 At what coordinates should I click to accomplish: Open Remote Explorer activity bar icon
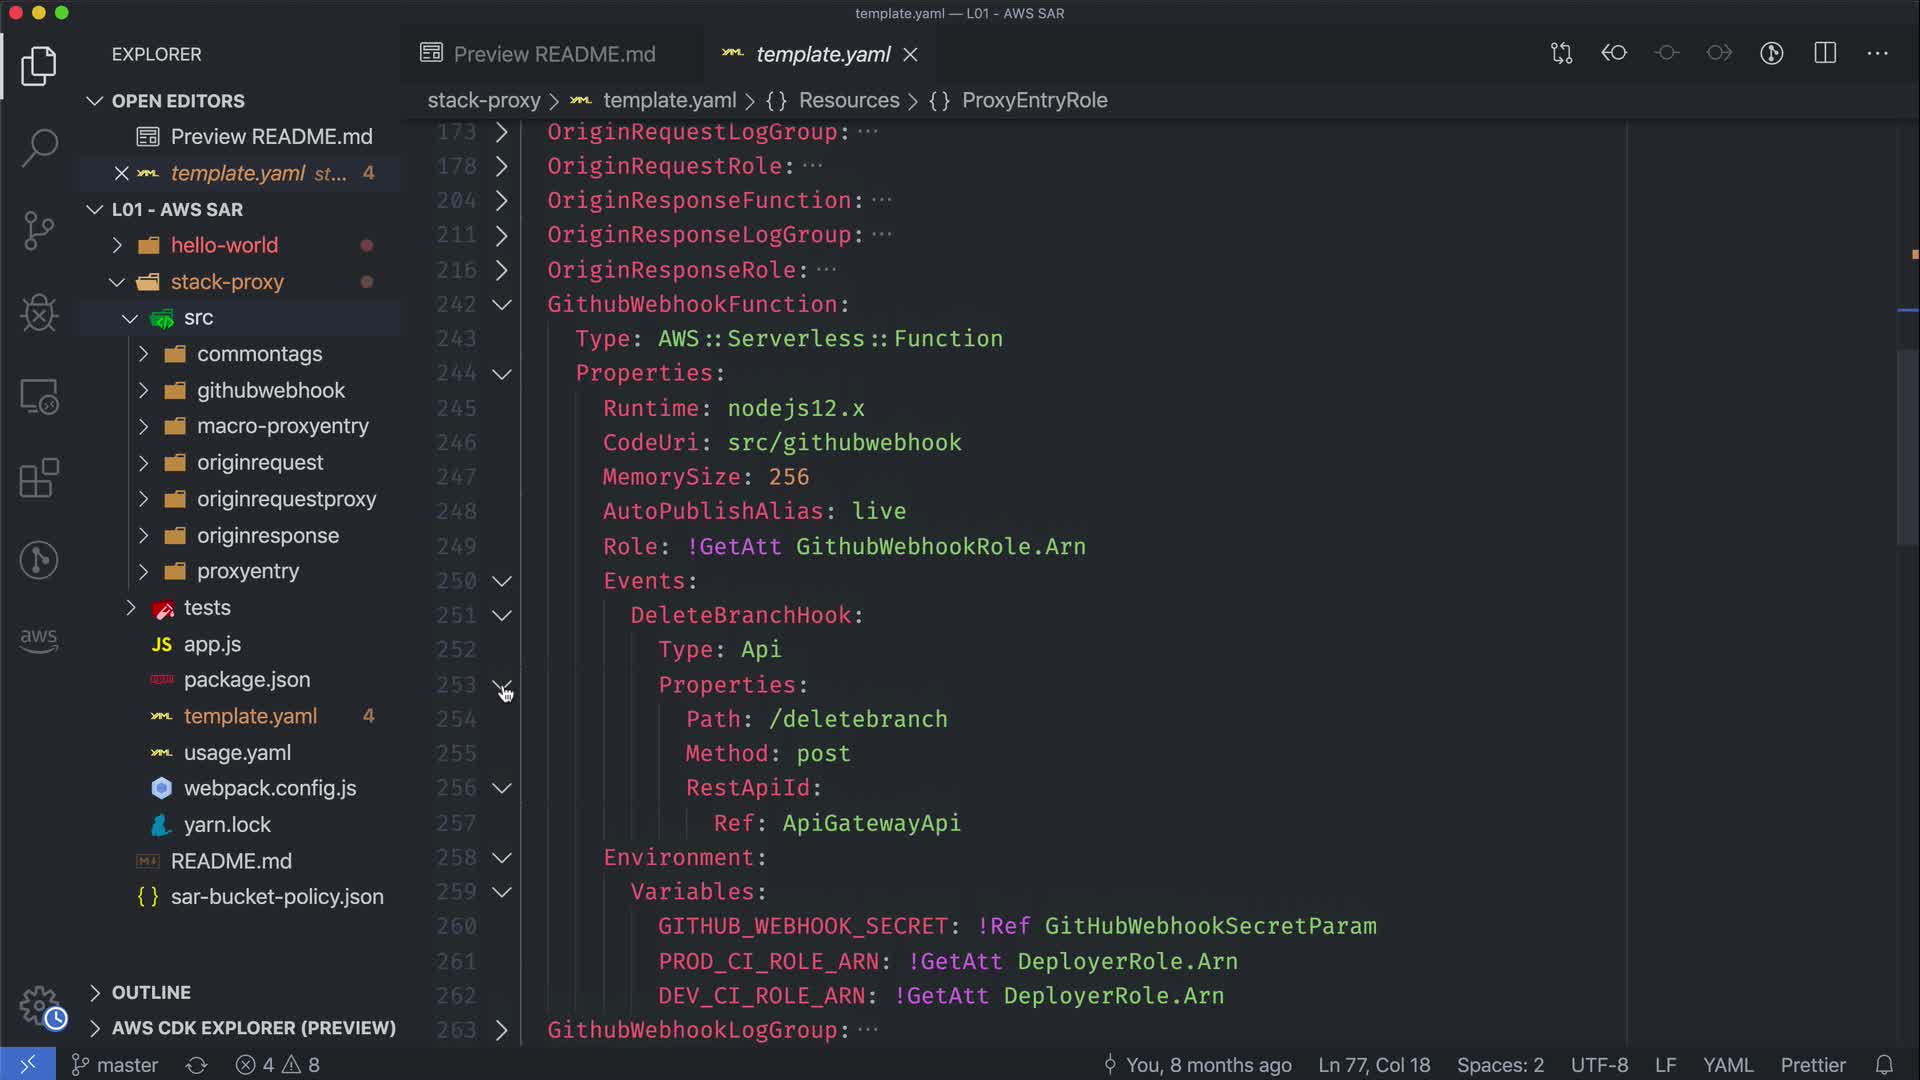pos(39,397)
